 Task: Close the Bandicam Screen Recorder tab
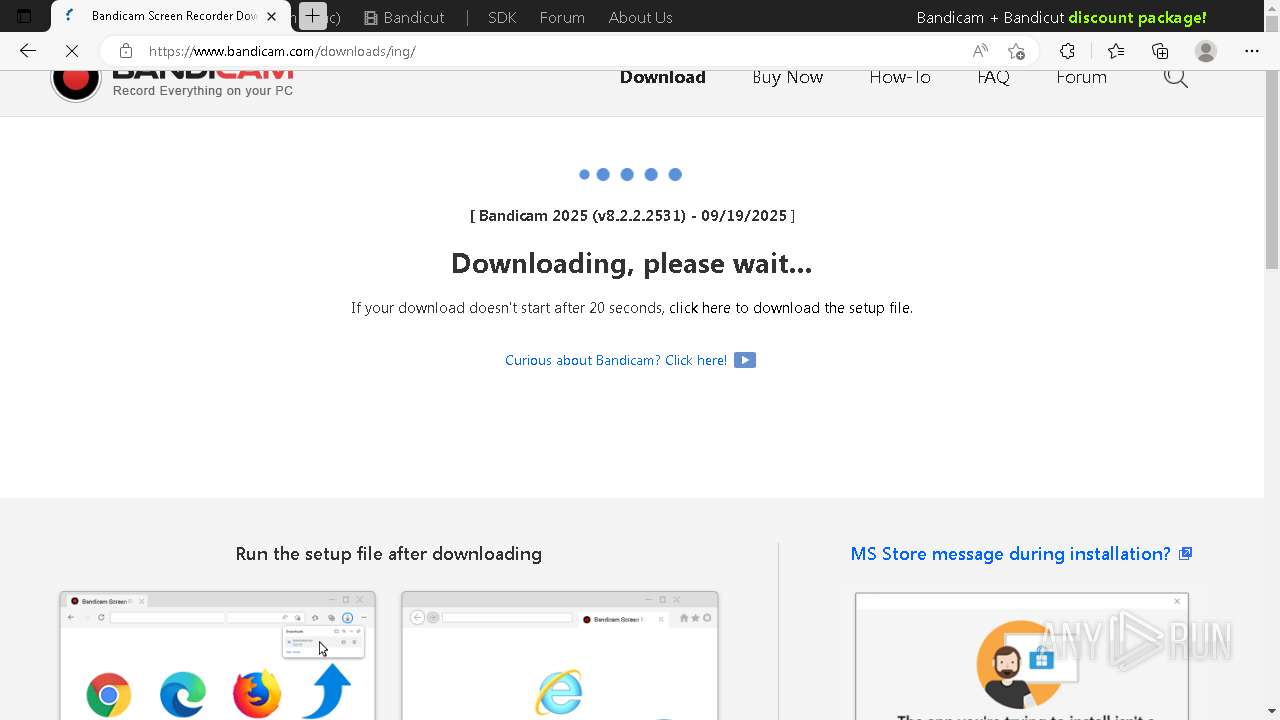tap(271, 16)
